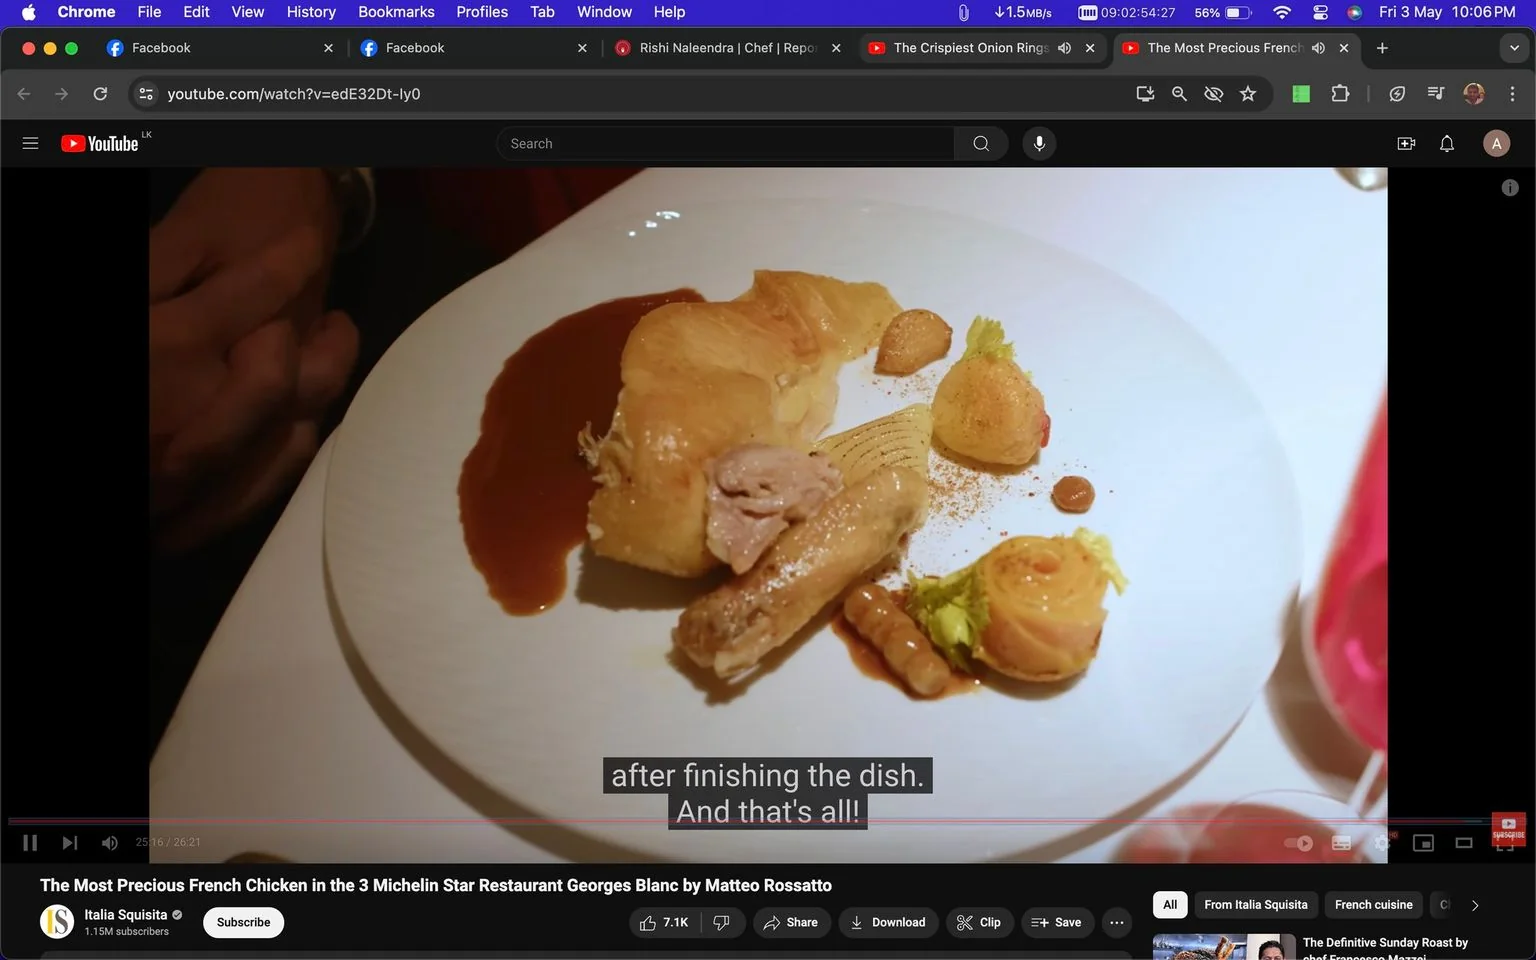Image resolution: width=1536 pixels, height=960 pixels.
Task: Open the Extensions puzzle icon
Action: 1340,93
